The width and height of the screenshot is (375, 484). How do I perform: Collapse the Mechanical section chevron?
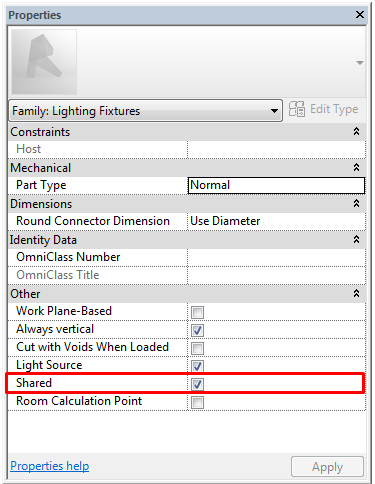[x=356, y=167]
